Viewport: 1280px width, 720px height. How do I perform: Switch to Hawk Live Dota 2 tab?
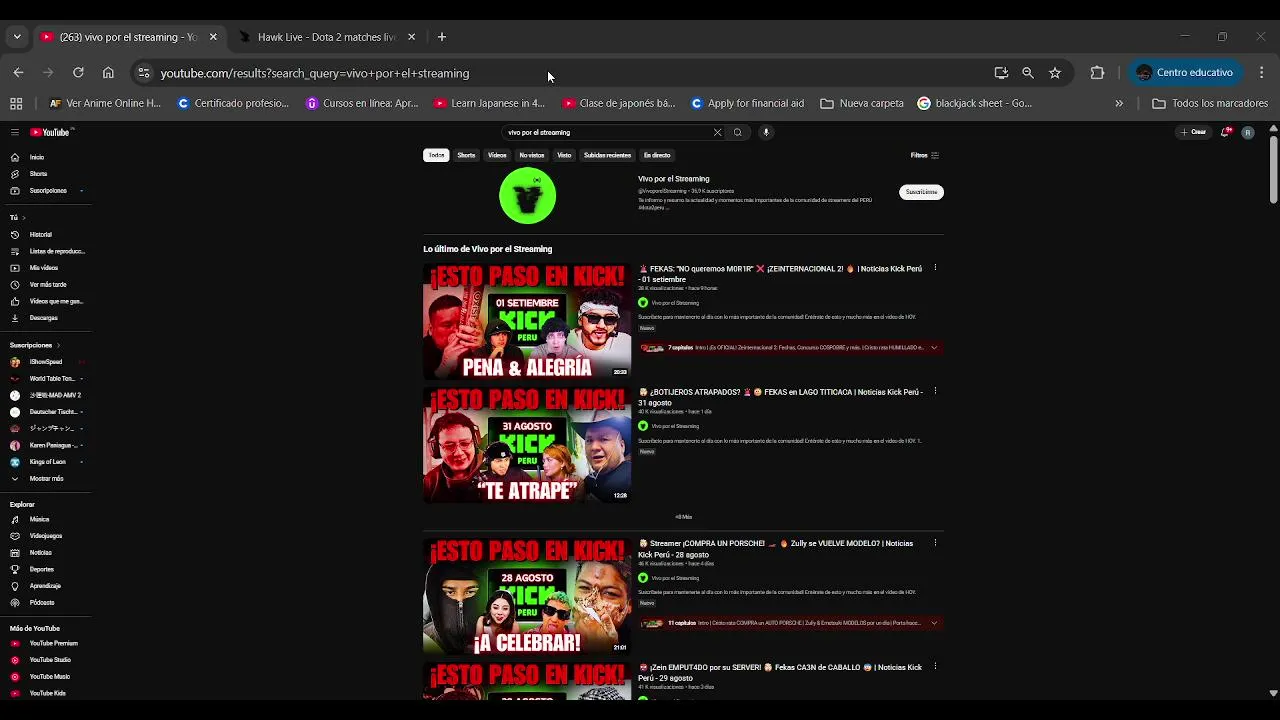[326, 37]
